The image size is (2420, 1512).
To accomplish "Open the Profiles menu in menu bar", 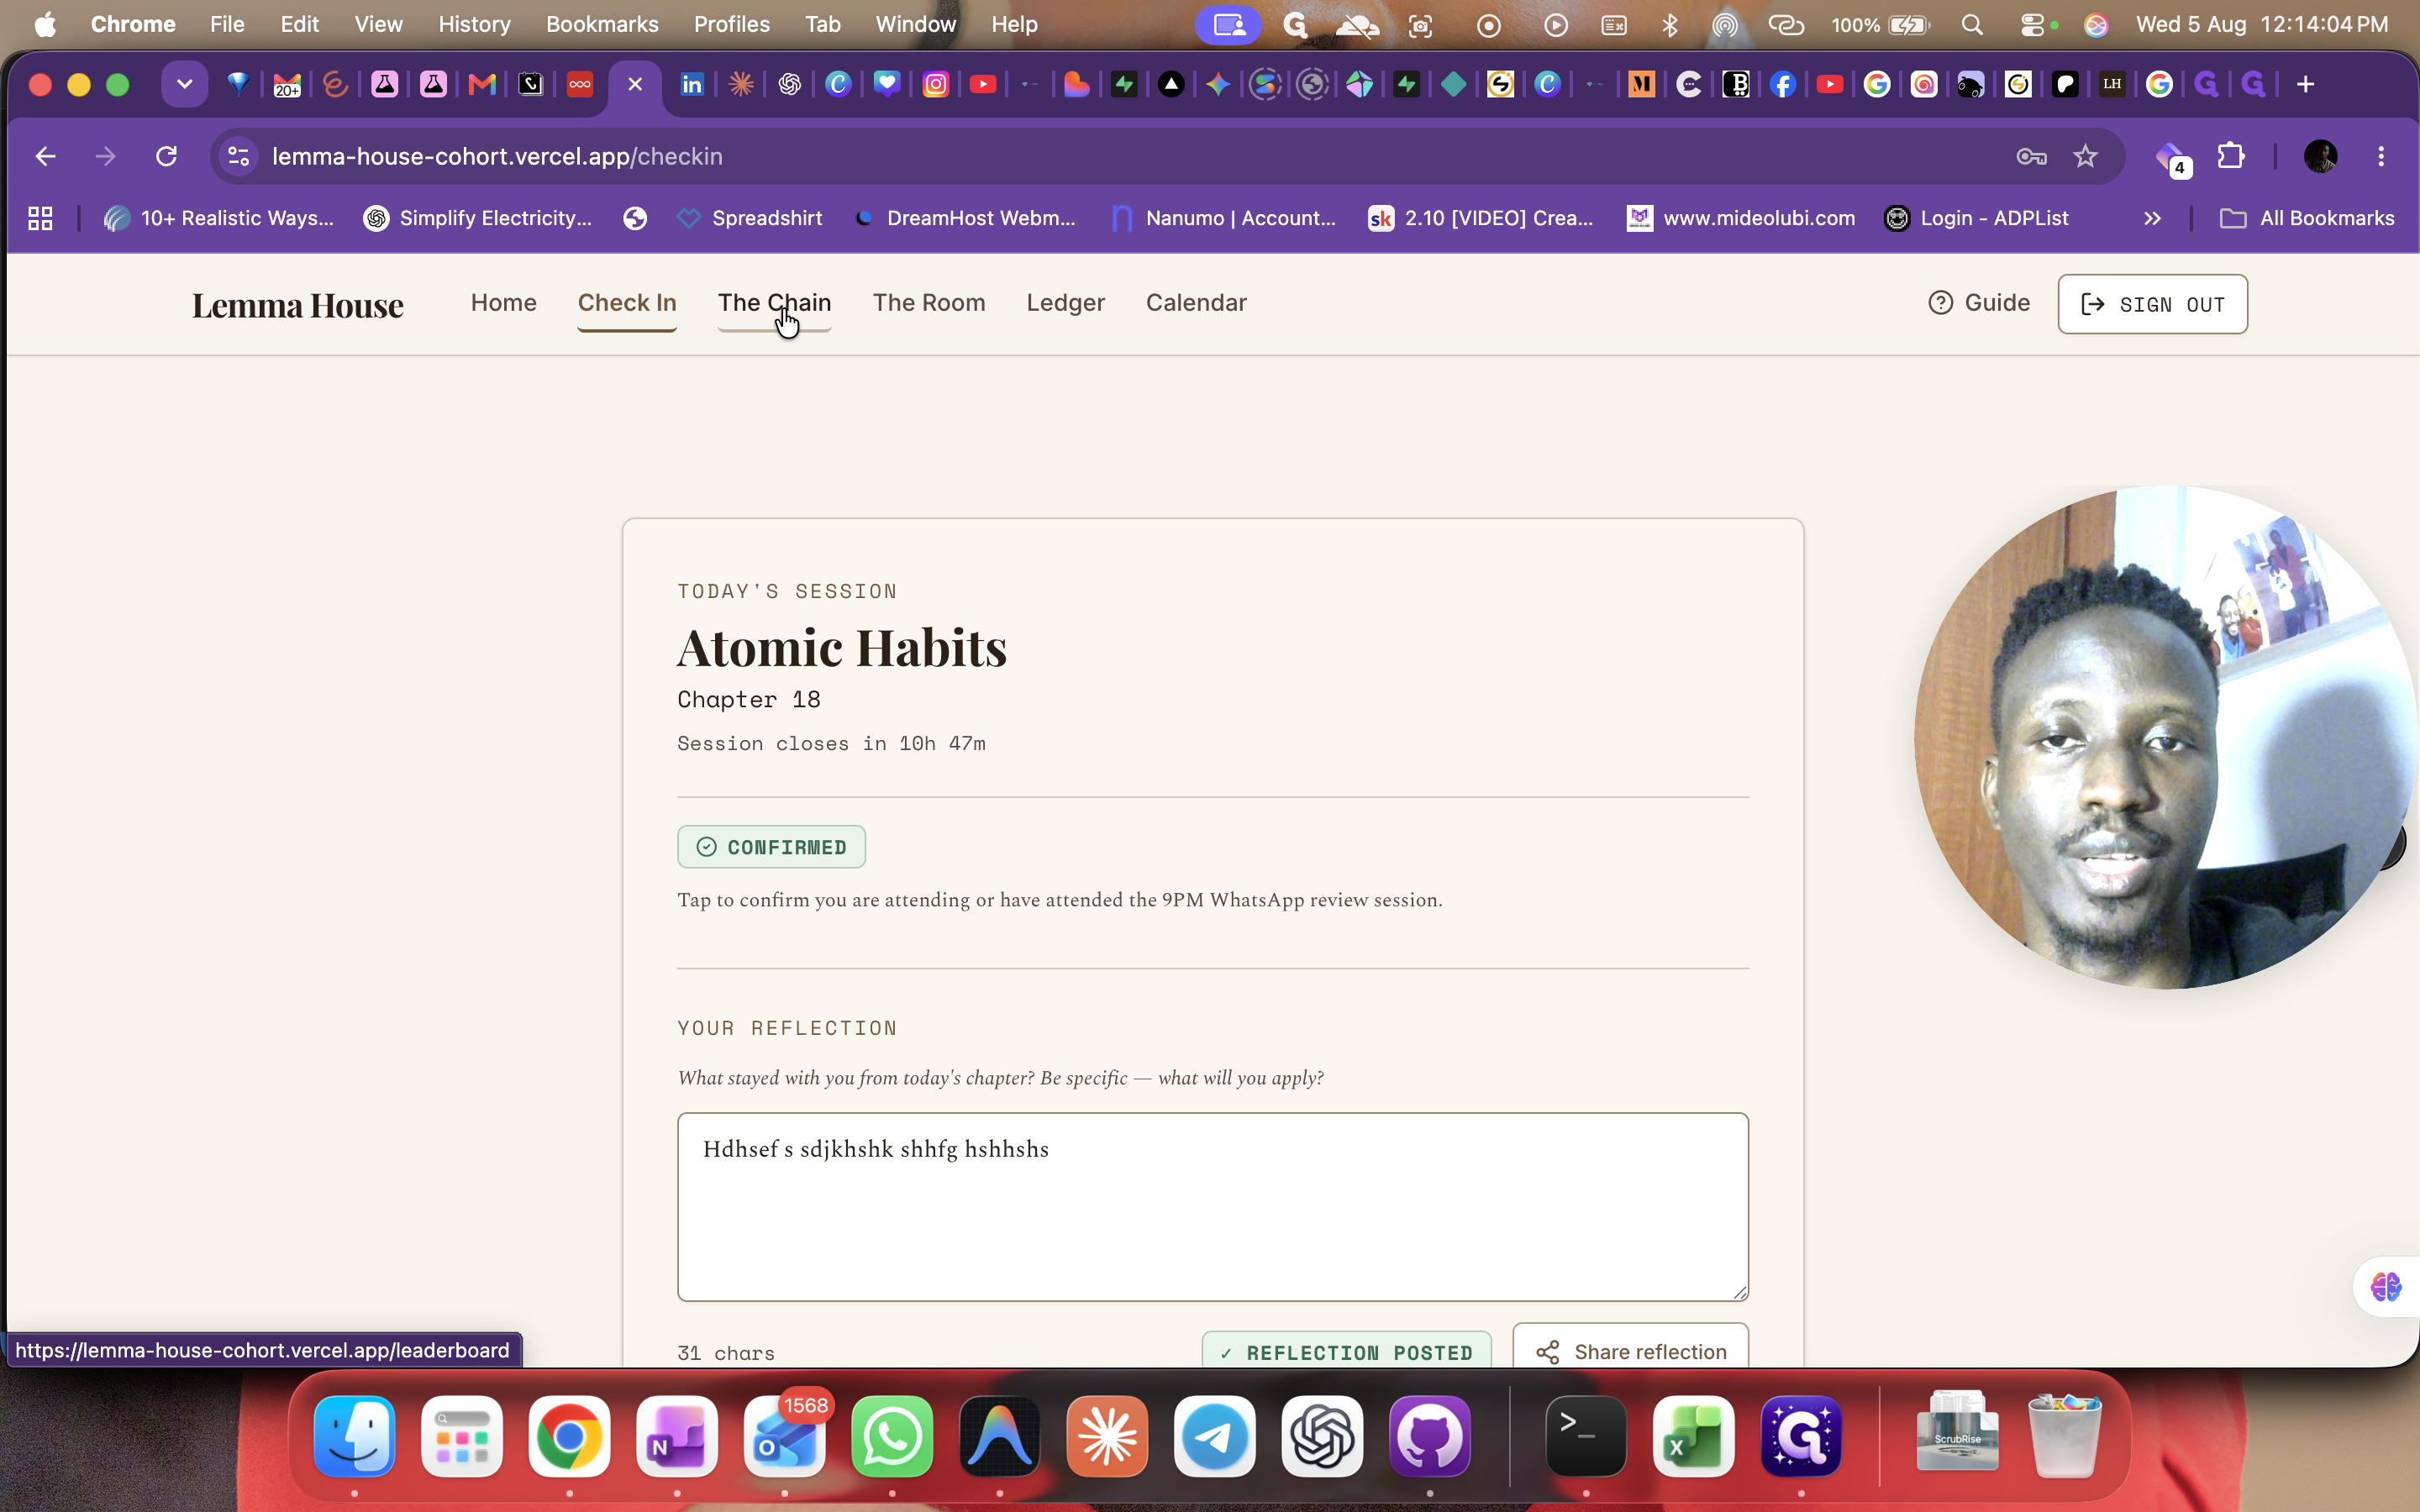I will (732, 24).
